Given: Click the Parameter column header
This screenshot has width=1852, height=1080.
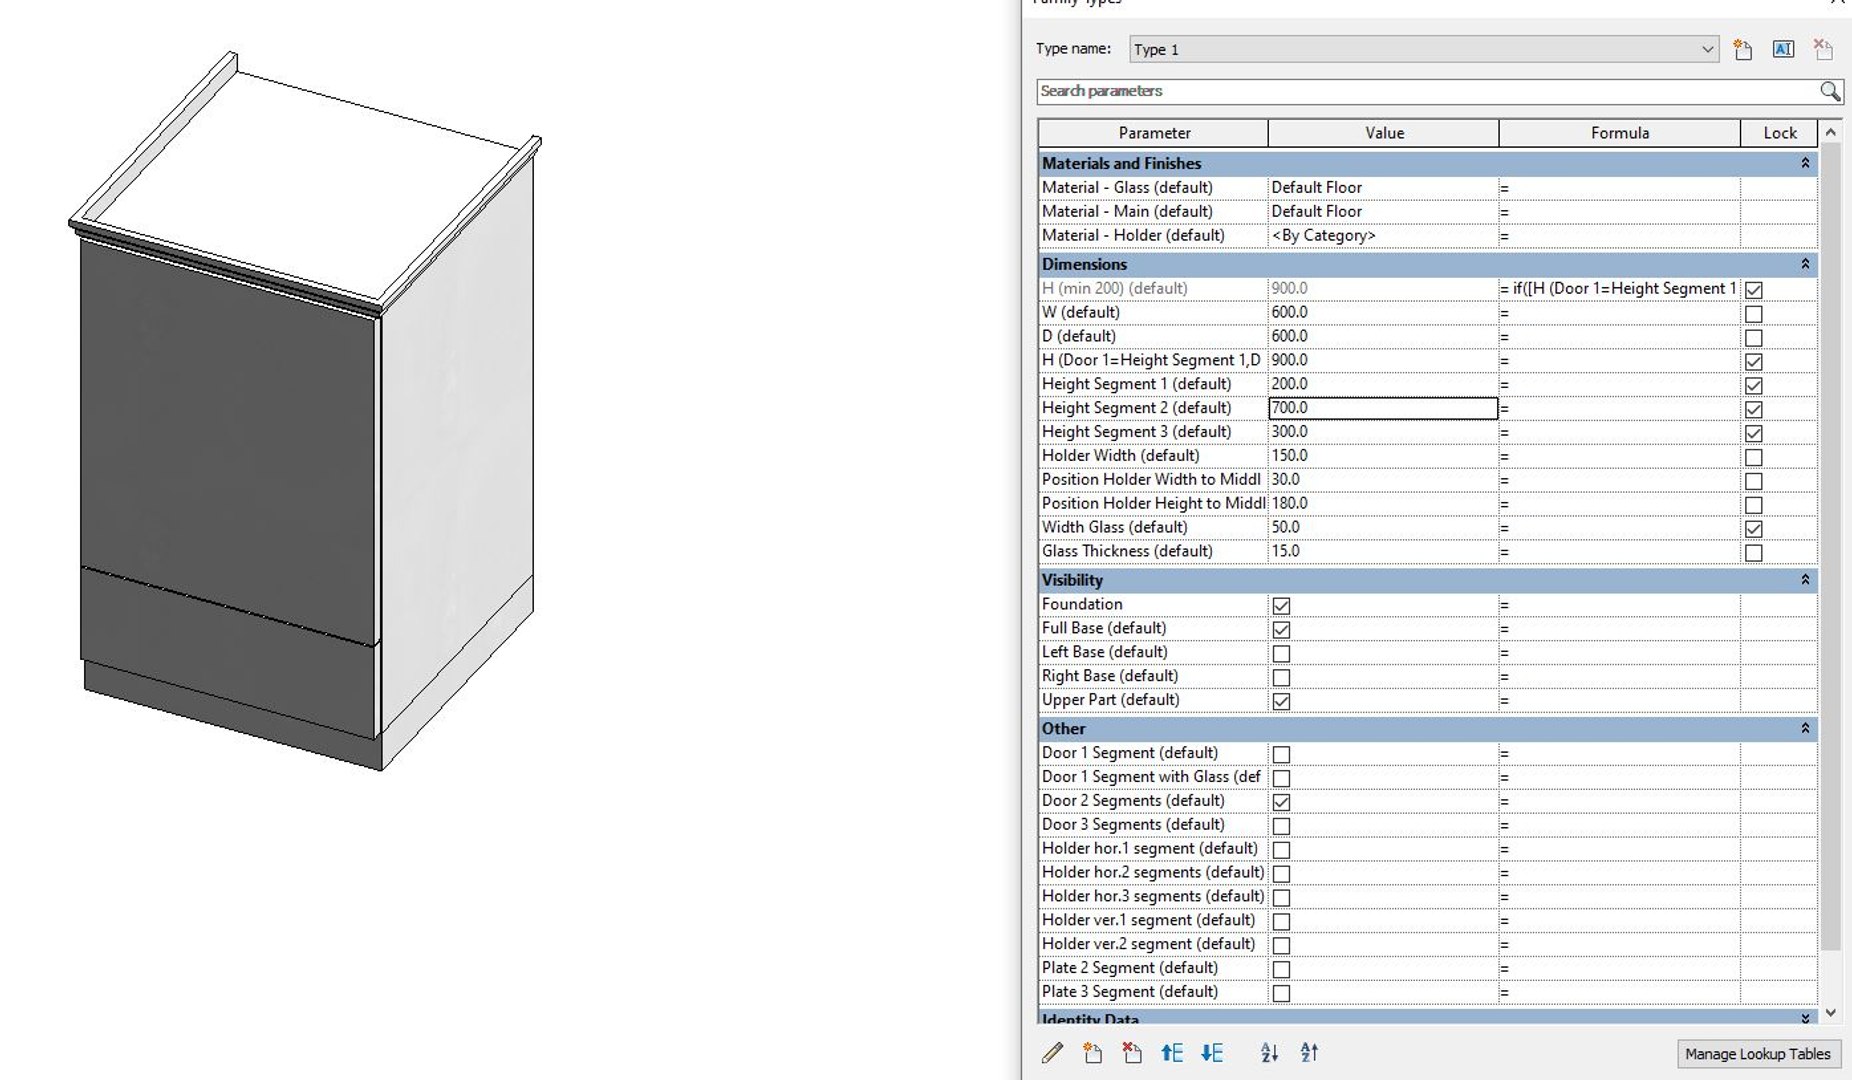Looking at the screenshot, I should (1153, 133).
